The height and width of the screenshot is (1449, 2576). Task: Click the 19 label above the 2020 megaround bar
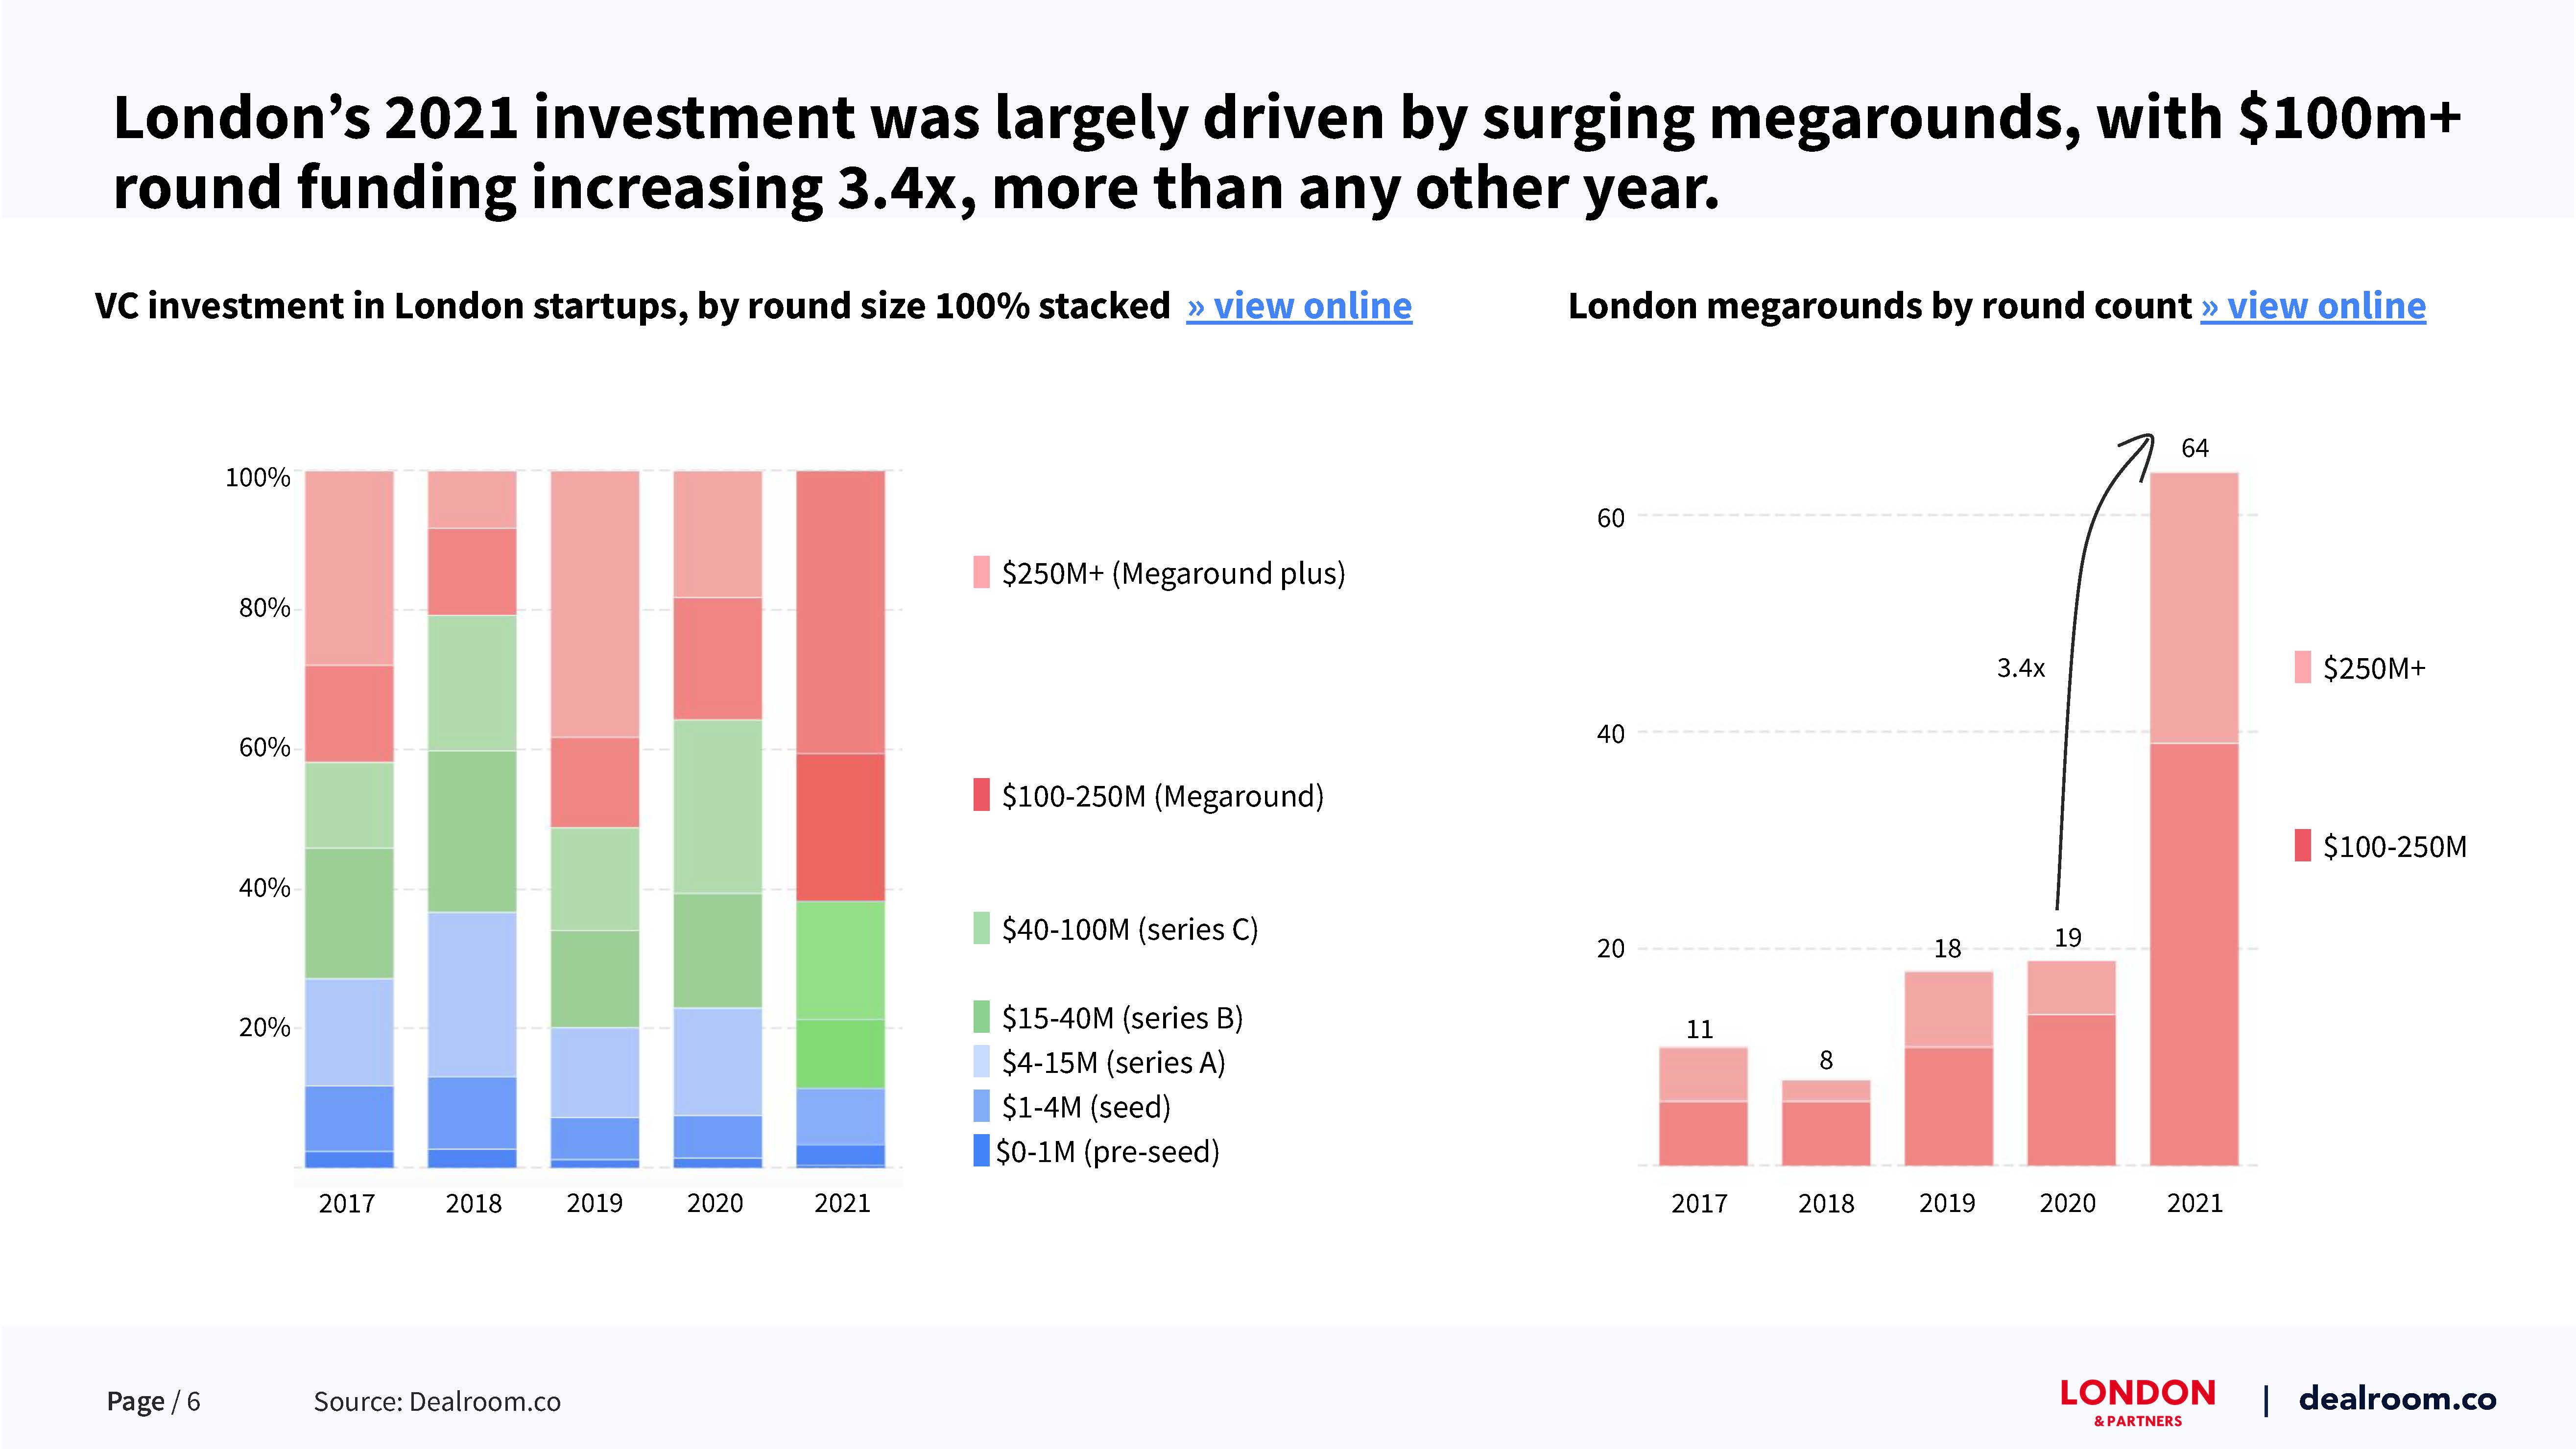coord(2068,938)
